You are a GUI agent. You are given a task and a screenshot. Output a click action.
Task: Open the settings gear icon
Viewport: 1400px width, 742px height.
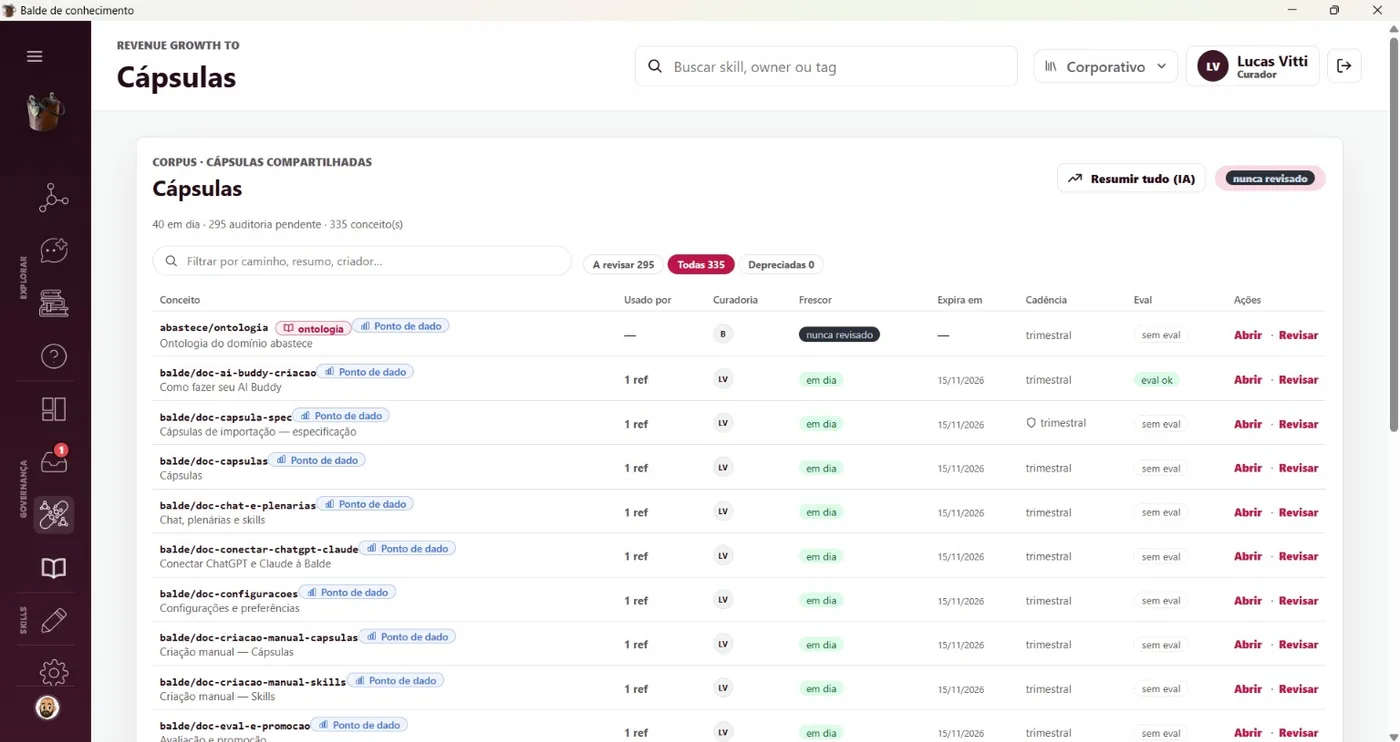(x=54, y=672)
